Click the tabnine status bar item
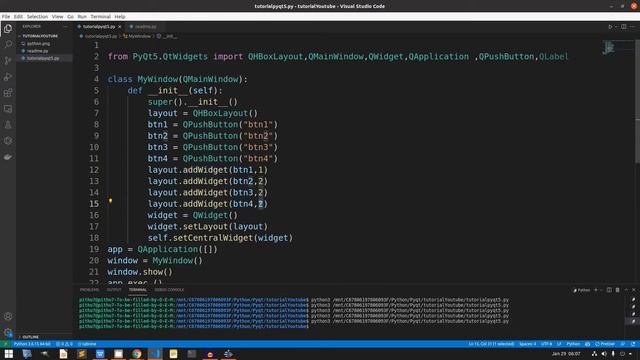 click(x=87, y=344)
